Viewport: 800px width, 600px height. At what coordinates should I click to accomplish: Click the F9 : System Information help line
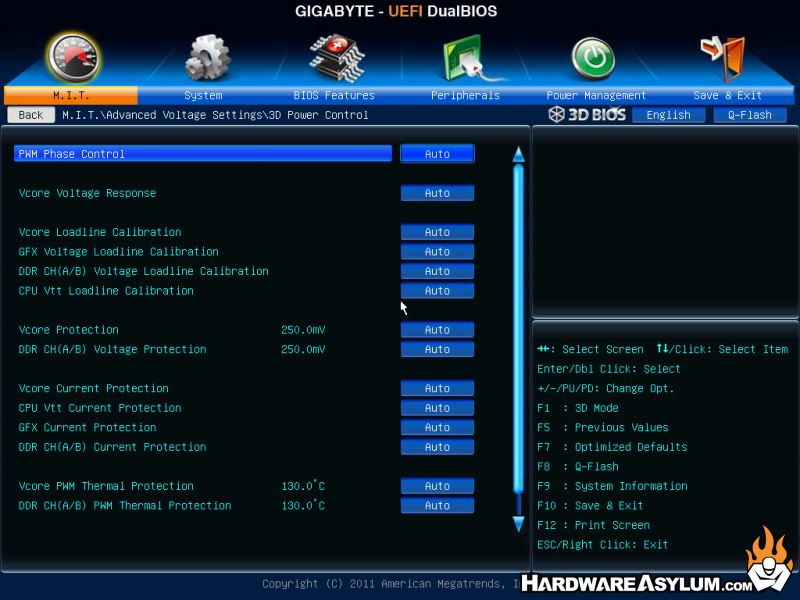coord(612,486)
